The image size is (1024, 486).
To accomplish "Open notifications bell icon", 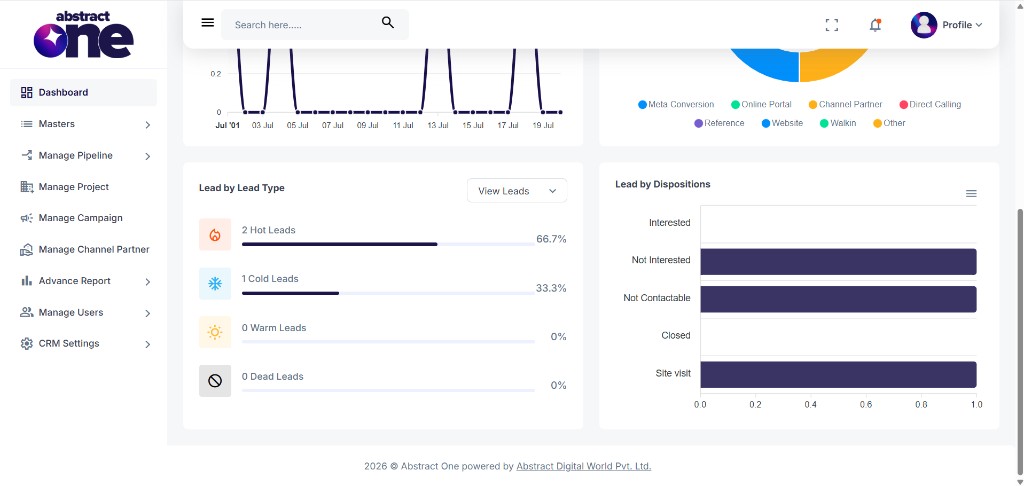I will (x=875, y=25).
